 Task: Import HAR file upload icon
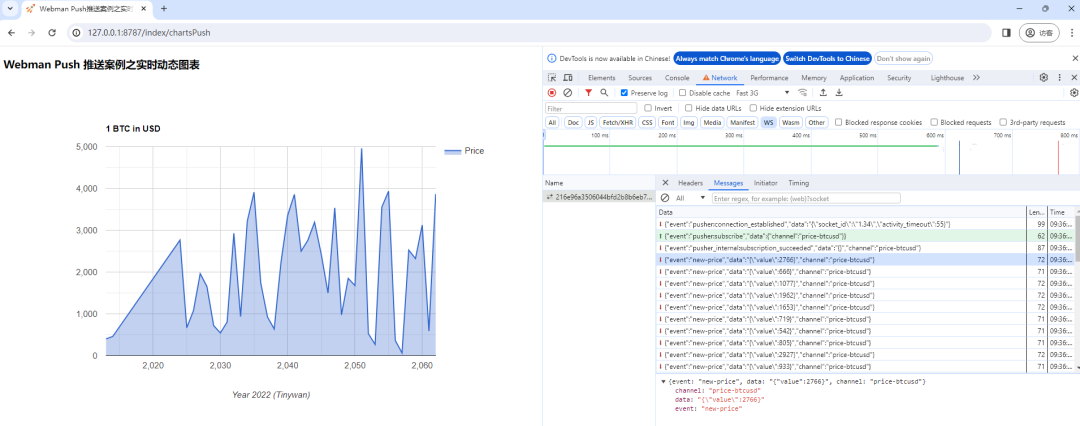tap(823, 92)
